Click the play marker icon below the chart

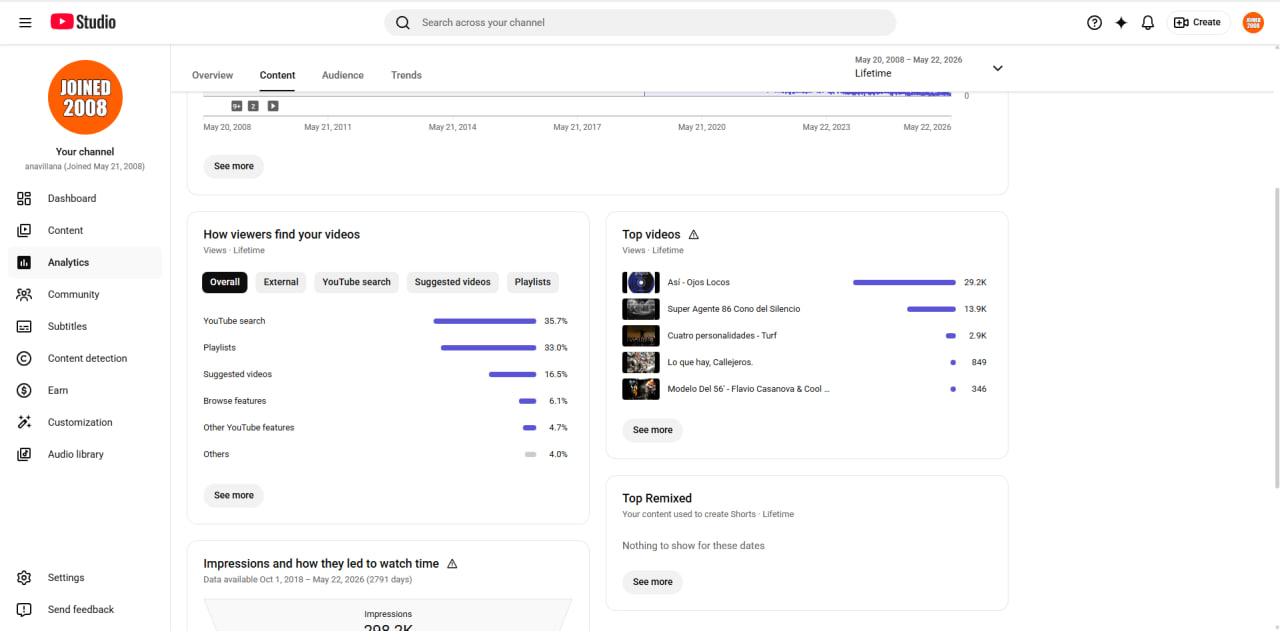(272, 106)
